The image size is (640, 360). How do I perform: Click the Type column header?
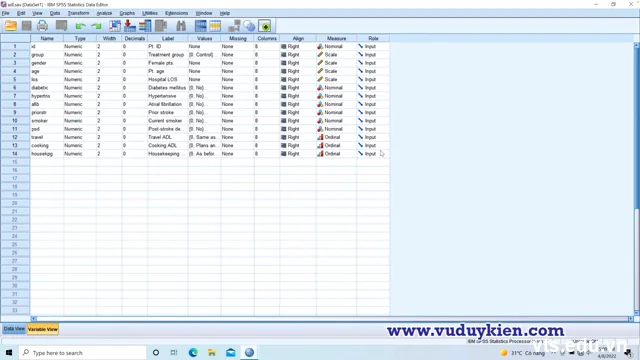coord(80,38)
